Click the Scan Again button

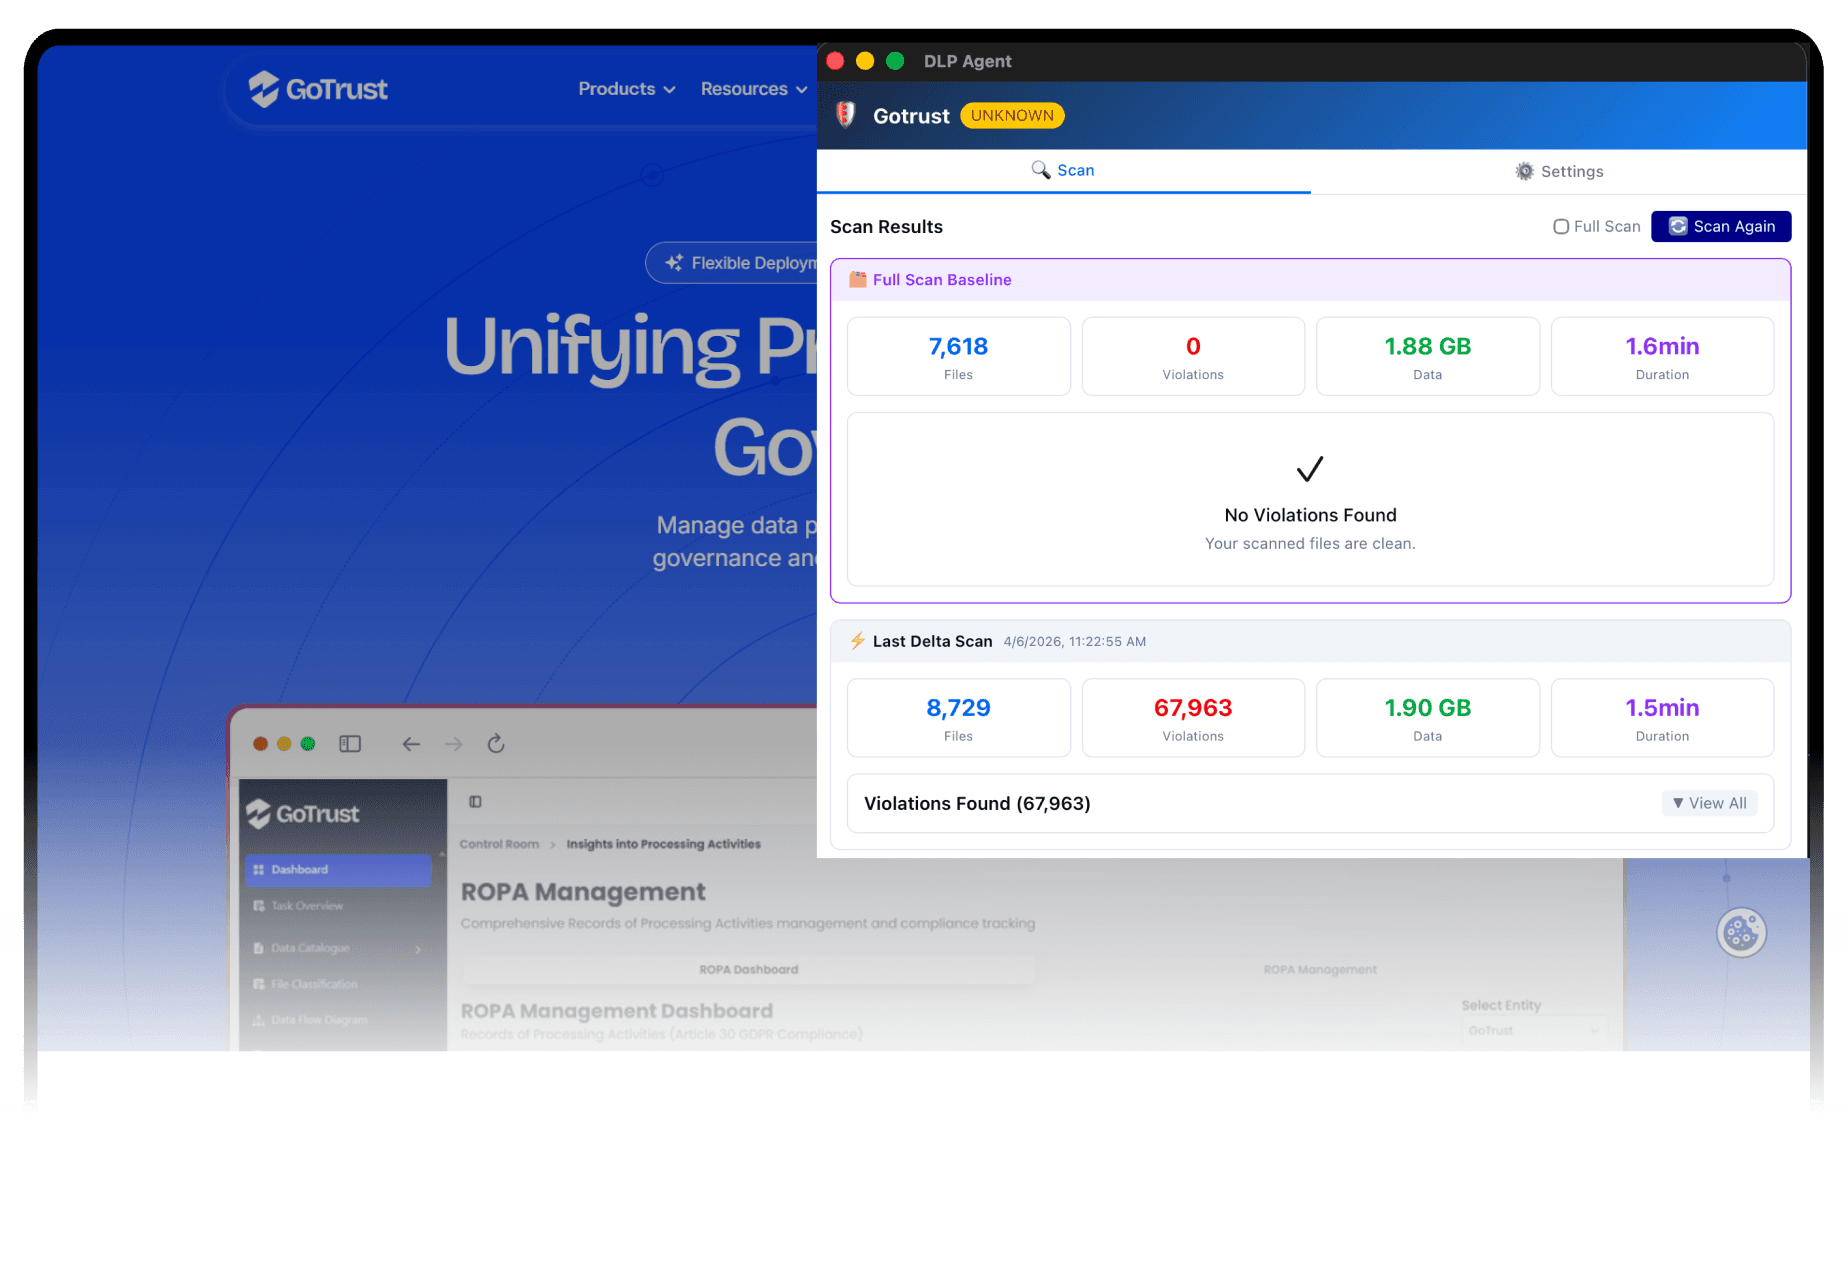[1720, 226]
